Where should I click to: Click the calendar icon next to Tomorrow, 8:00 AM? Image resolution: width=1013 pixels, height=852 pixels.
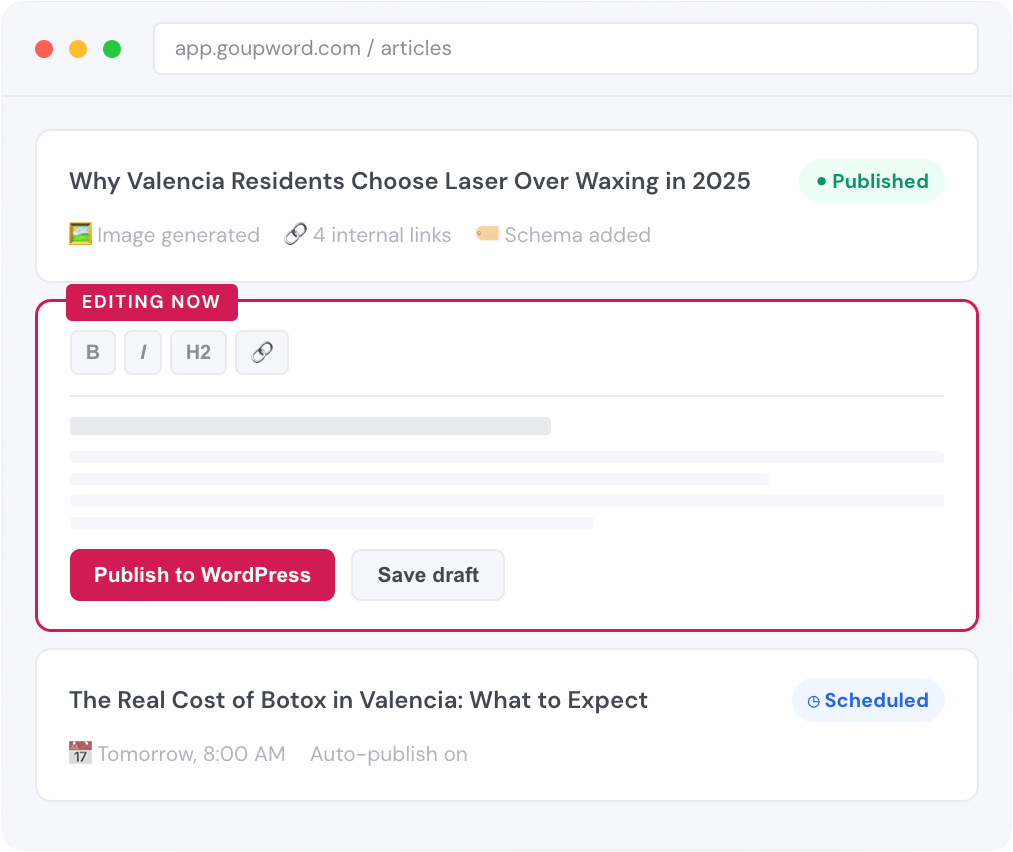[79, 753]
